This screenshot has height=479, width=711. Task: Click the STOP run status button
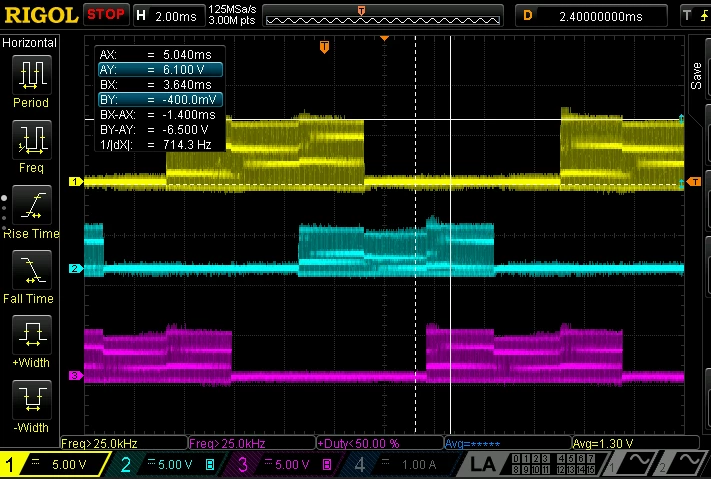coord(106,15)
